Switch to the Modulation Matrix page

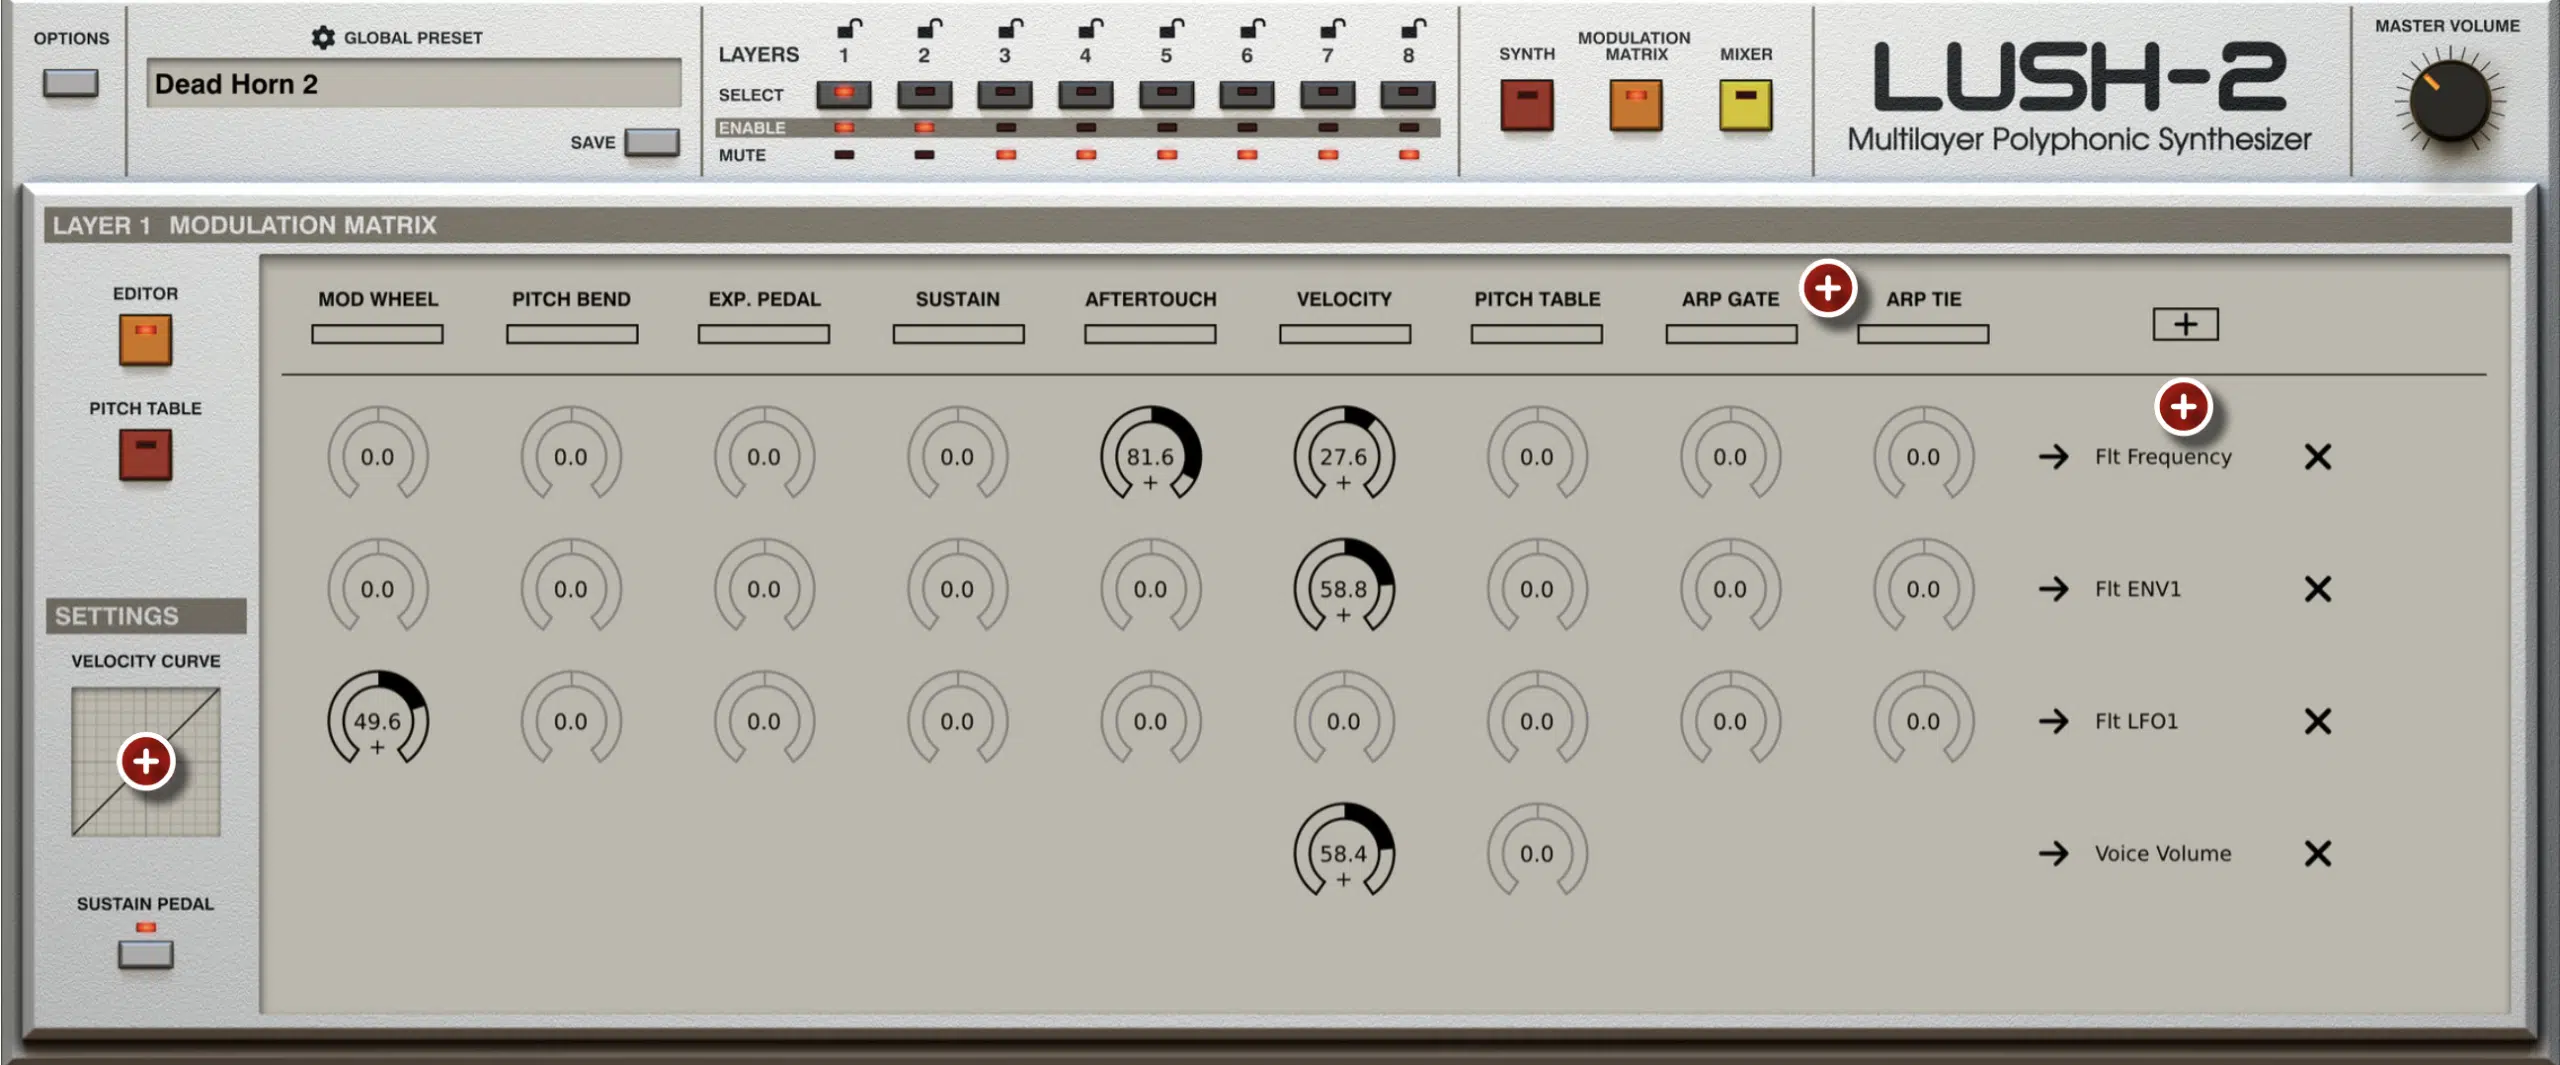(x=1636, y=105)
